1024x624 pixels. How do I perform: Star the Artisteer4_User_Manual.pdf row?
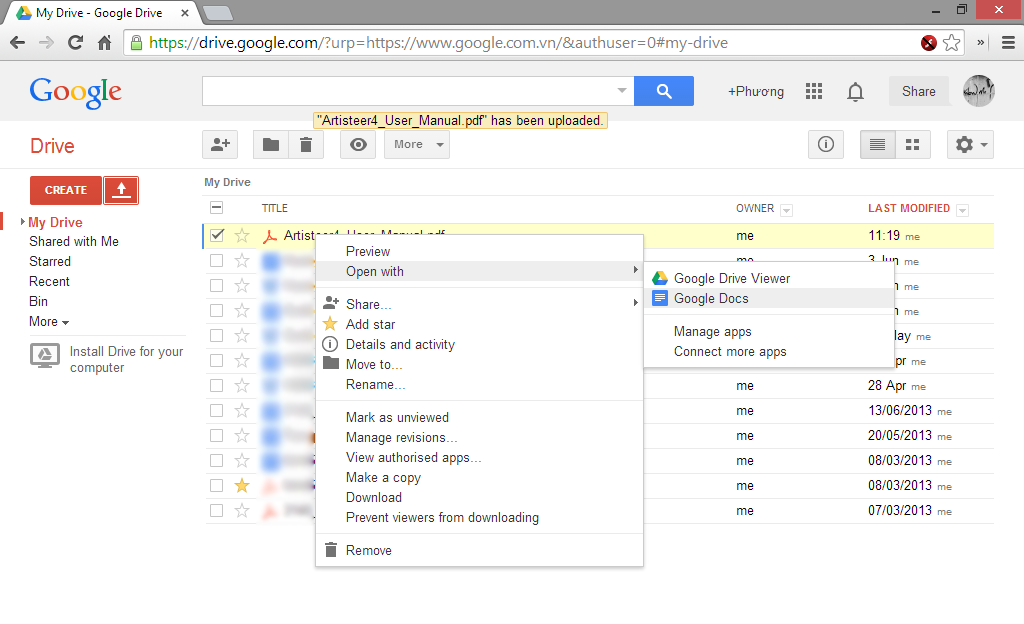pyautogui.click(x=242, y=236)
